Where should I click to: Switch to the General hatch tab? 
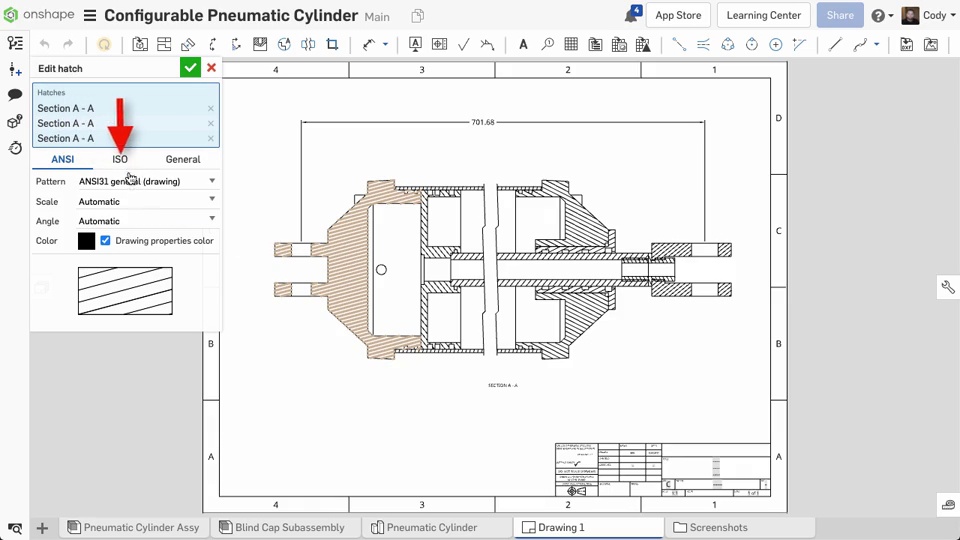(x=183, y=159)
